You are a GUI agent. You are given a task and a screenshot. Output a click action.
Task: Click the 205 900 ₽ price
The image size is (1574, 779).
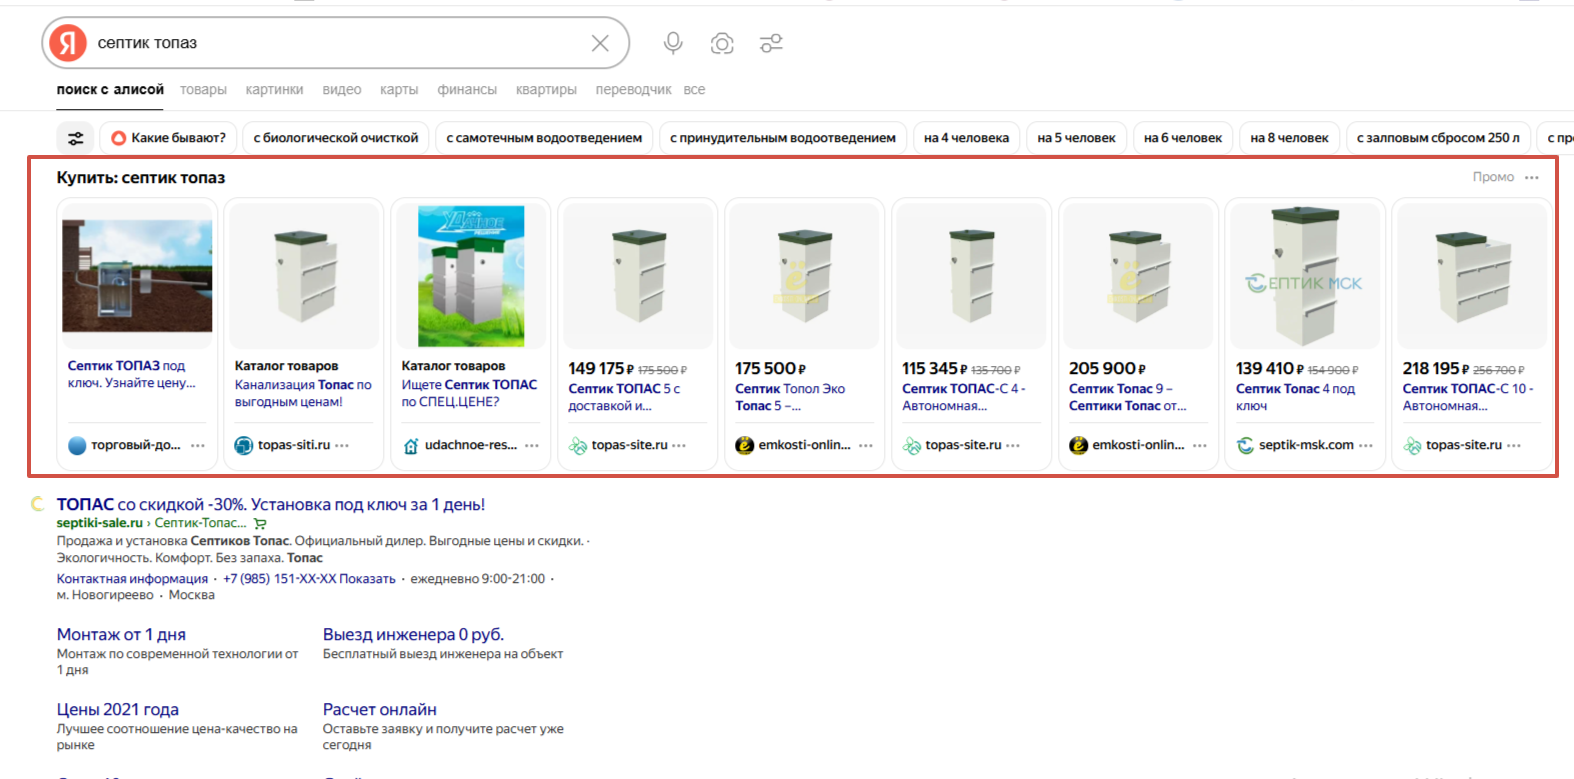click(1107, 368)
